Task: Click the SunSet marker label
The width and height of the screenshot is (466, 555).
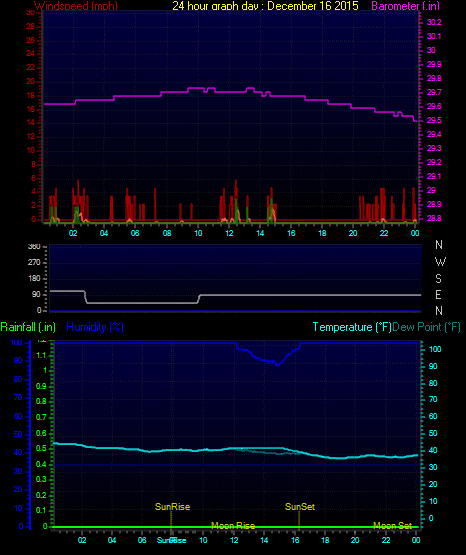Action: (300, 507)
